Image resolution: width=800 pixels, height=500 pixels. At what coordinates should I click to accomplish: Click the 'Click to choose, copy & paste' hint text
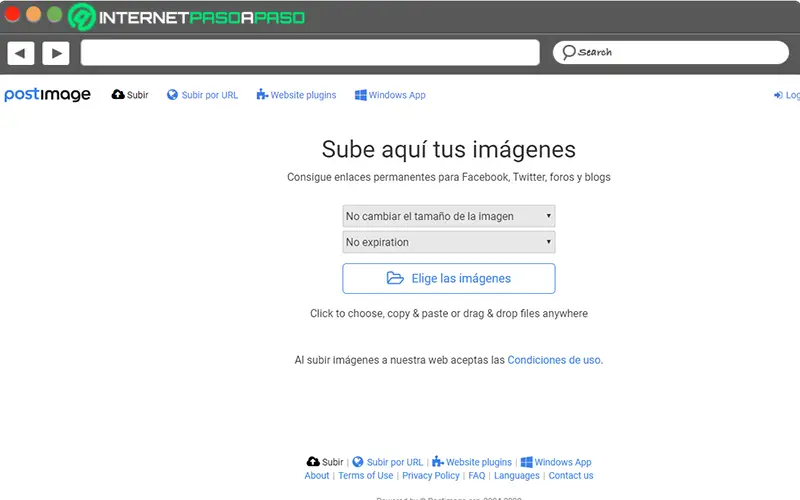(x=379, y=313)
